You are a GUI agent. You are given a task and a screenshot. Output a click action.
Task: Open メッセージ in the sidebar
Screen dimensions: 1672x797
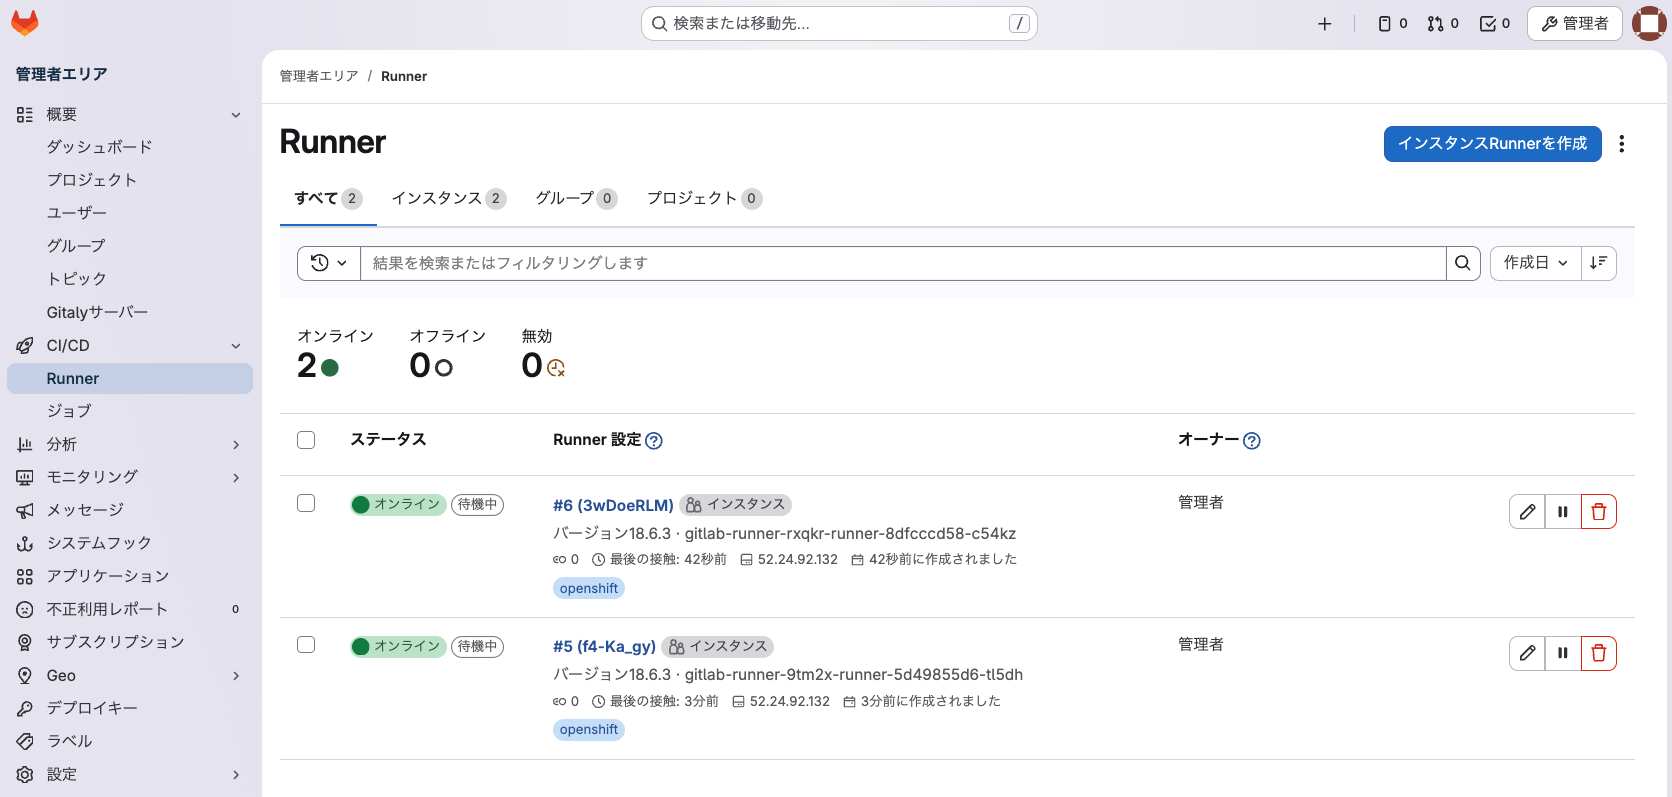[x=130, y=510]
